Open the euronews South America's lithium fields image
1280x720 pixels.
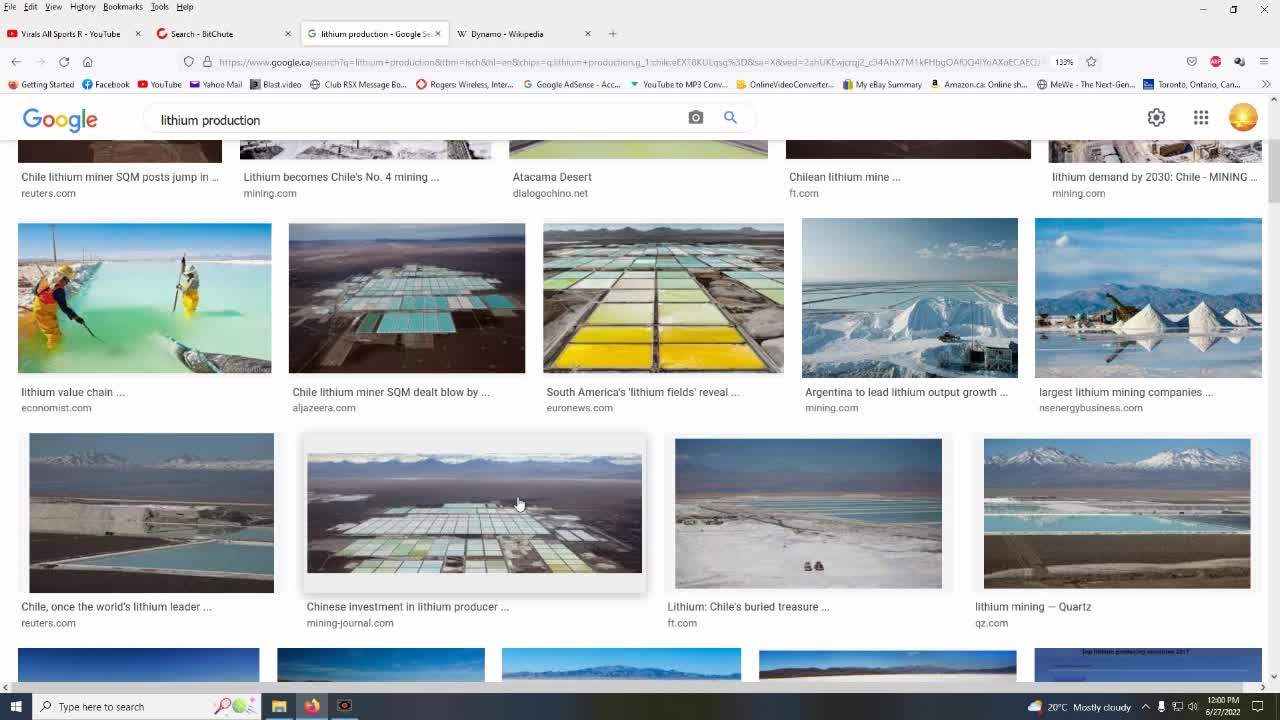tap(663, 298)
